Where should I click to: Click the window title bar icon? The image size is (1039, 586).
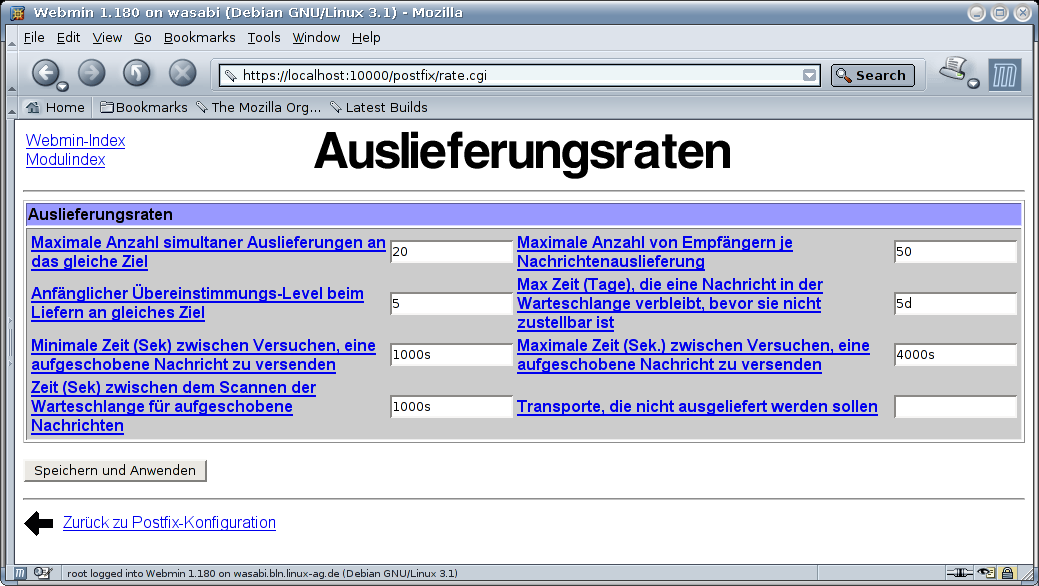pyautogui.click(x=17, y=13)
